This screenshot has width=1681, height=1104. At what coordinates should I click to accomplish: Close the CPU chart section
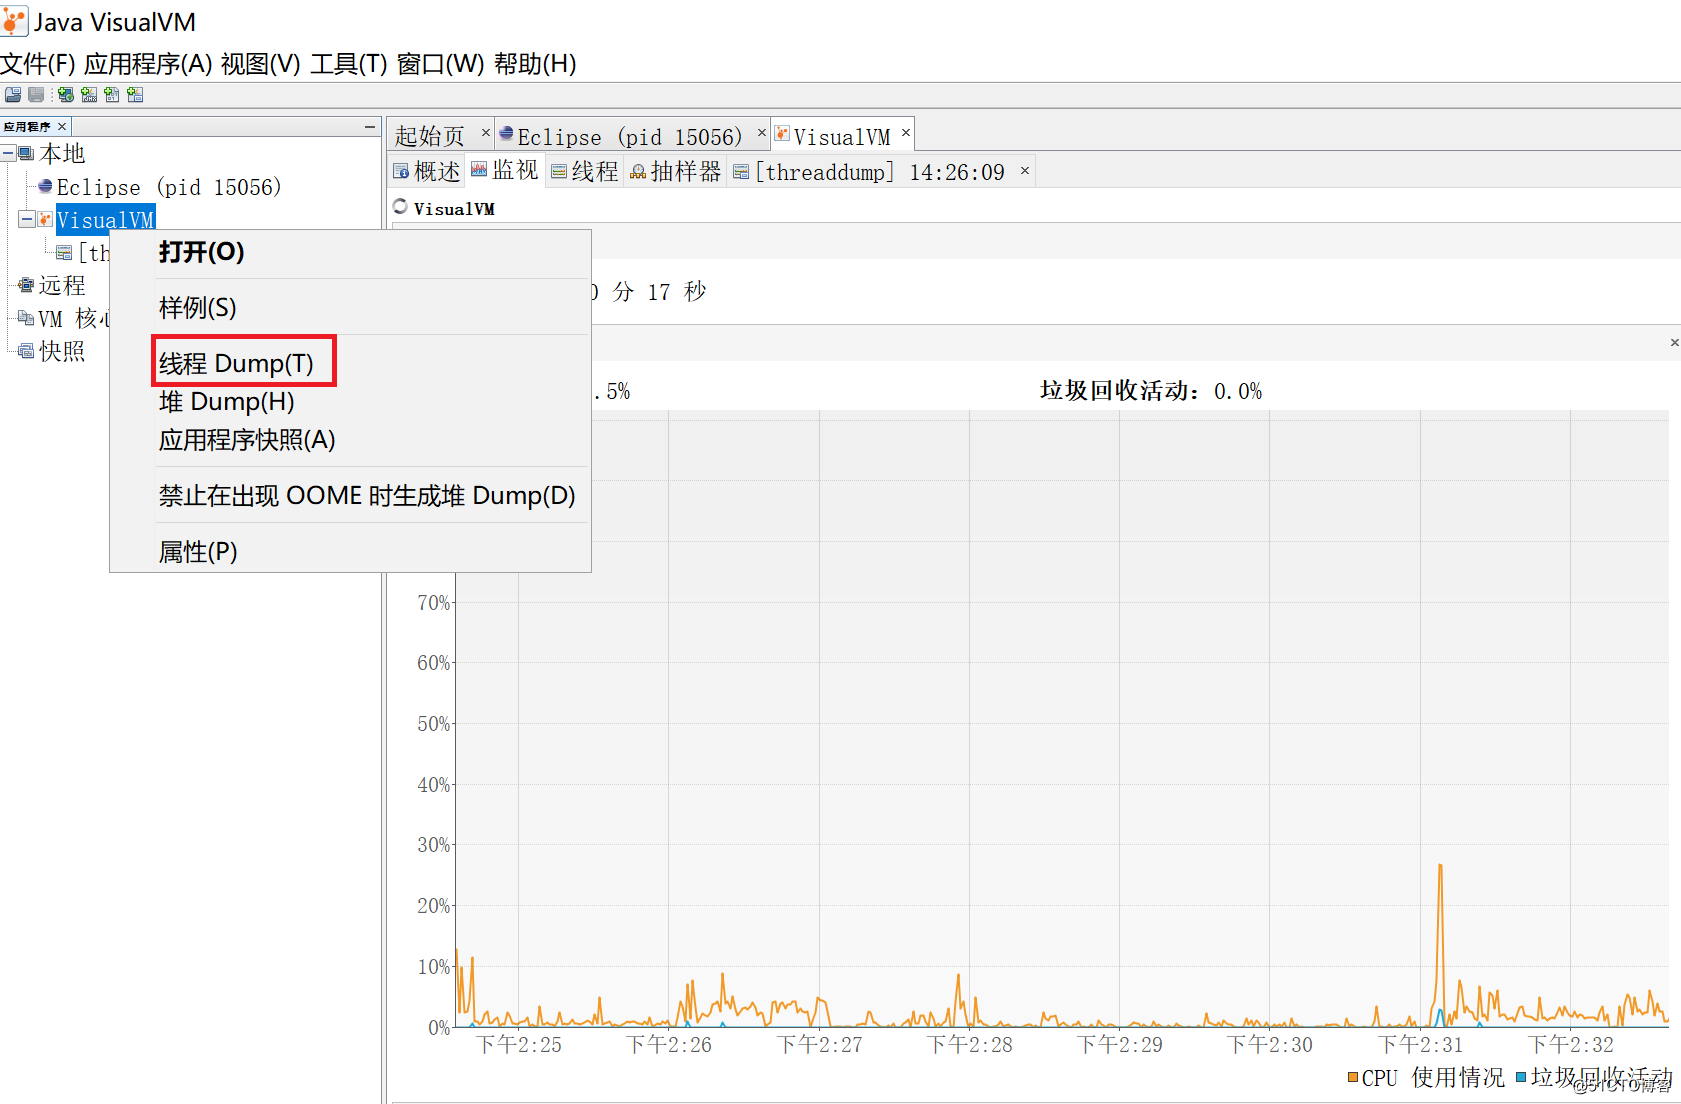(1675, 343)
